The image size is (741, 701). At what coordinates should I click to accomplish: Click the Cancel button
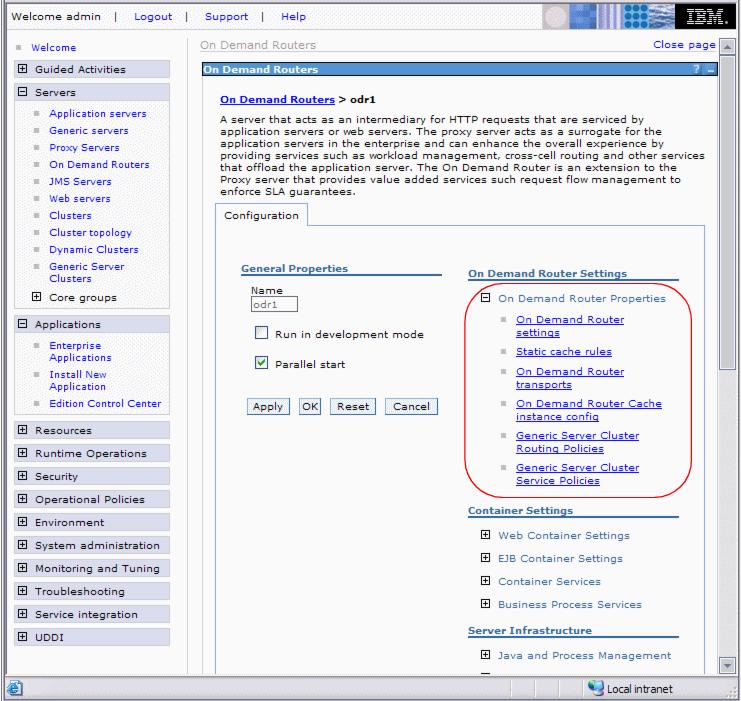tap(411, 407)
